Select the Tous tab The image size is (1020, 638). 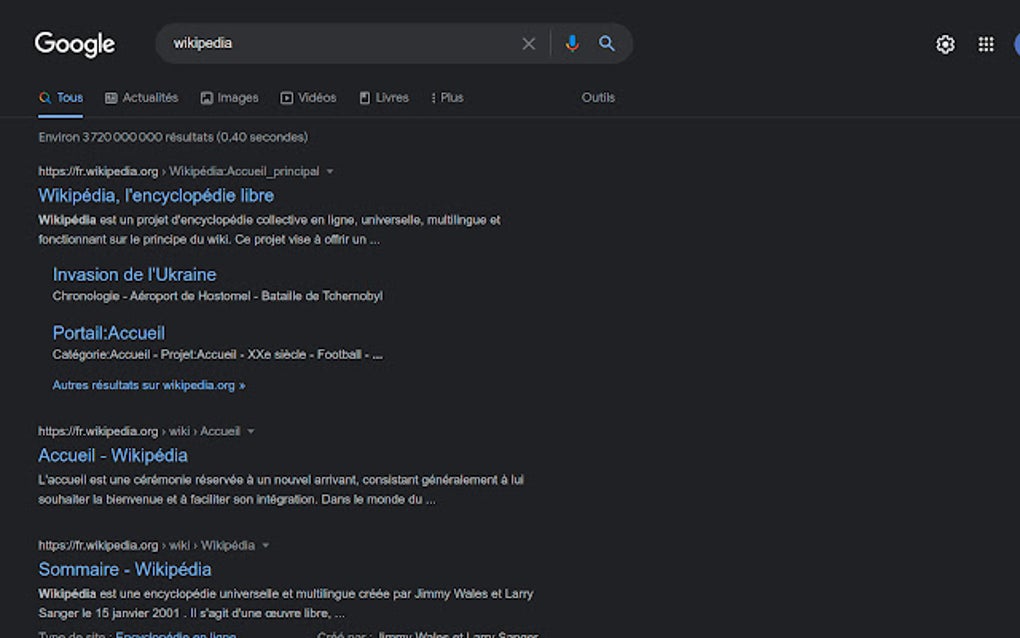(60, 98)
